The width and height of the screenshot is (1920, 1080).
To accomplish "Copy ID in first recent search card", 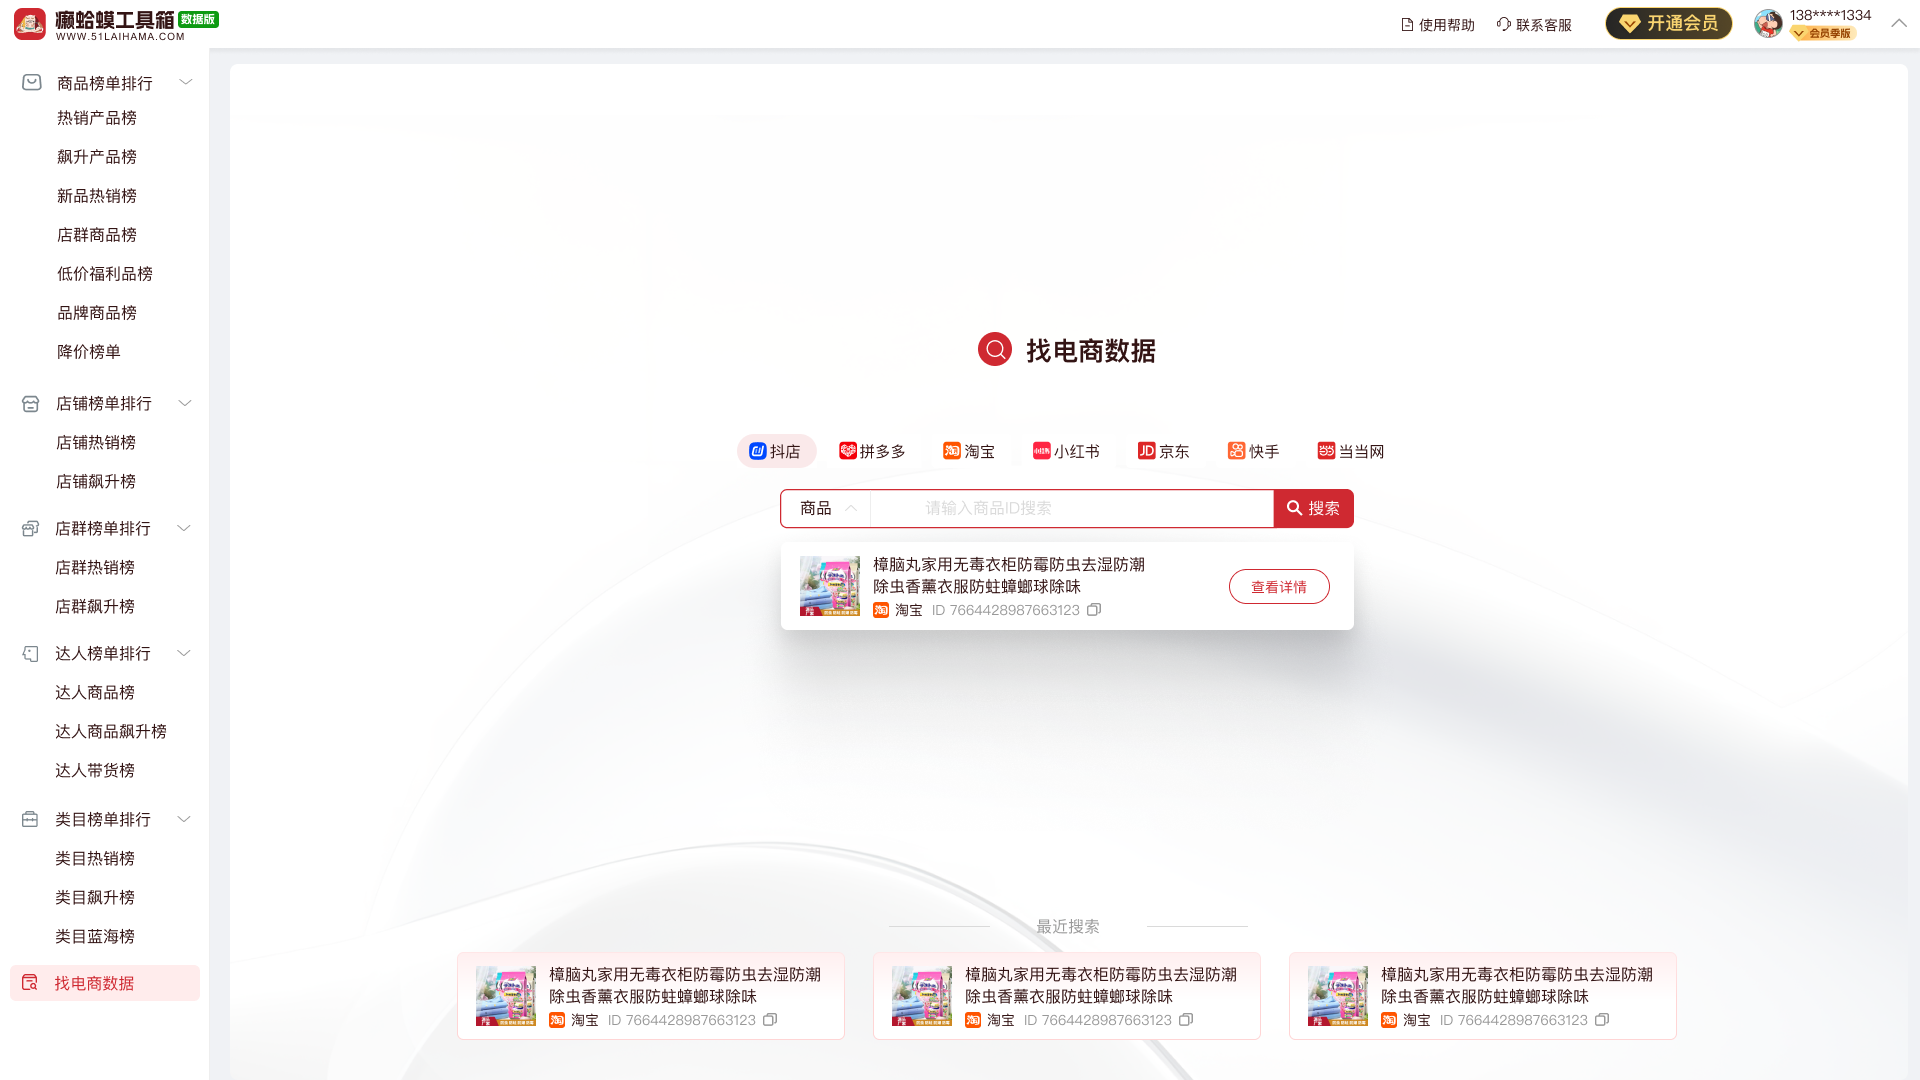I will click(x=770, y=1020).
